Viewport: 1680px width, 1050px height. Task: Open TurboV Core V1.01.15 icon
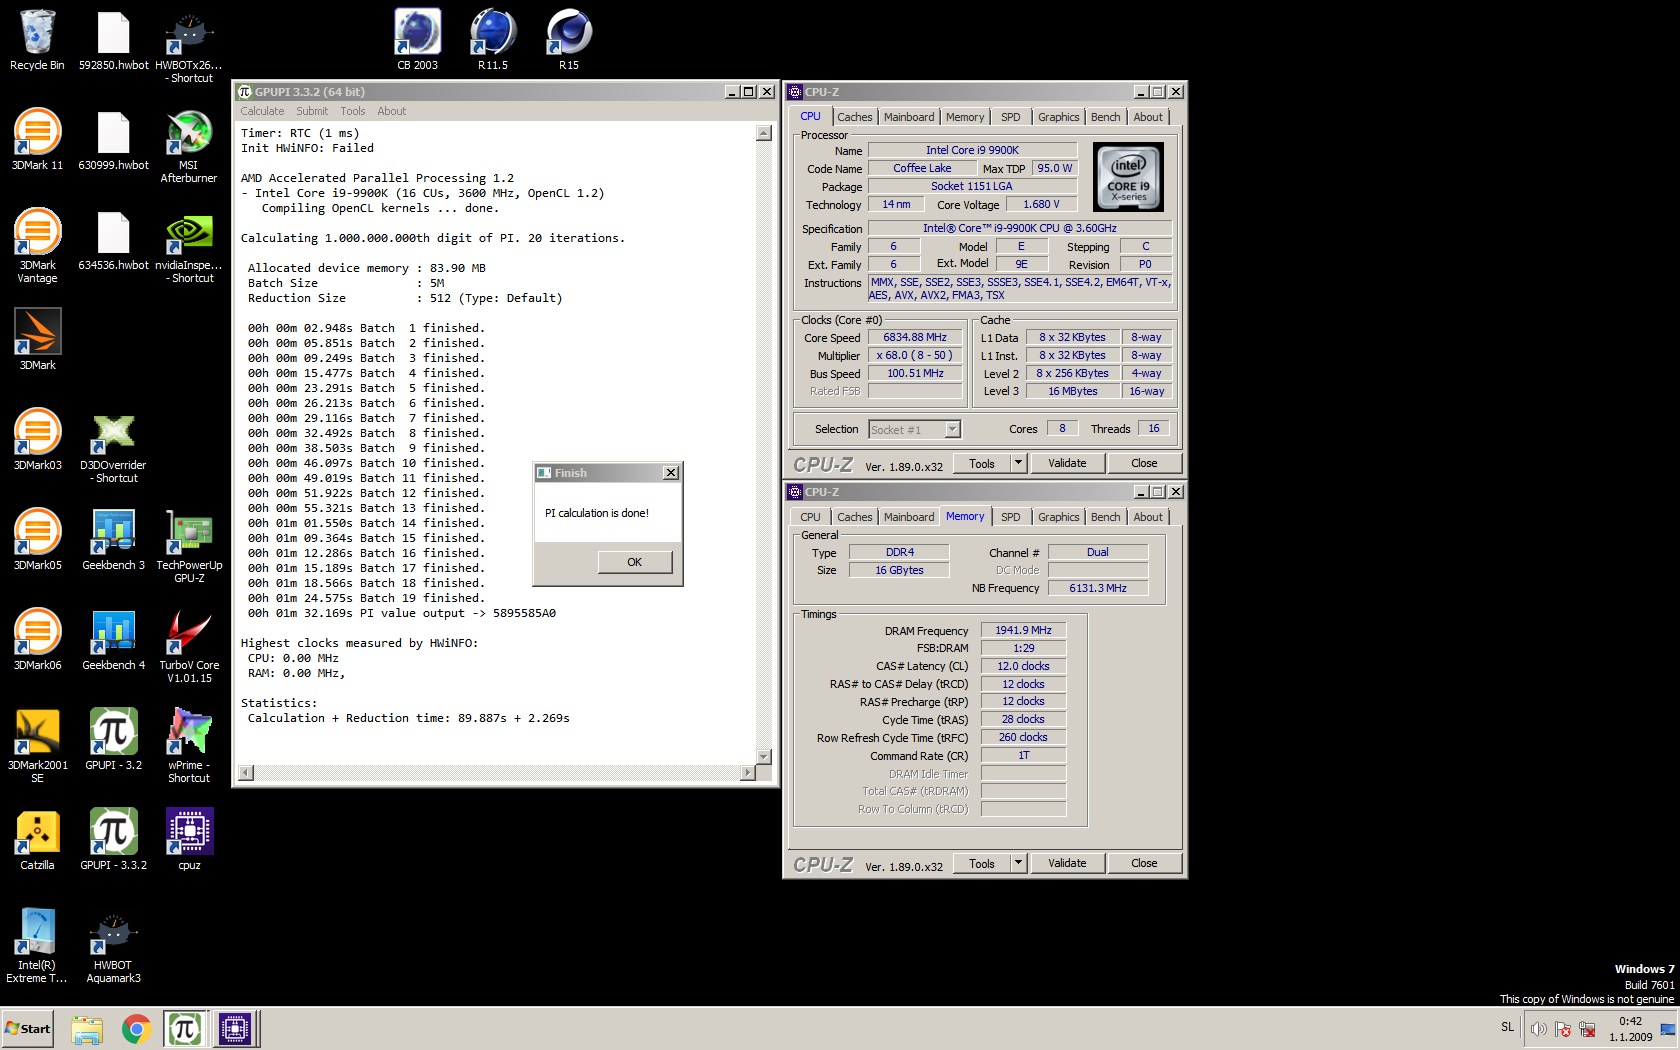pyautogui.click(x=189, y=646)
